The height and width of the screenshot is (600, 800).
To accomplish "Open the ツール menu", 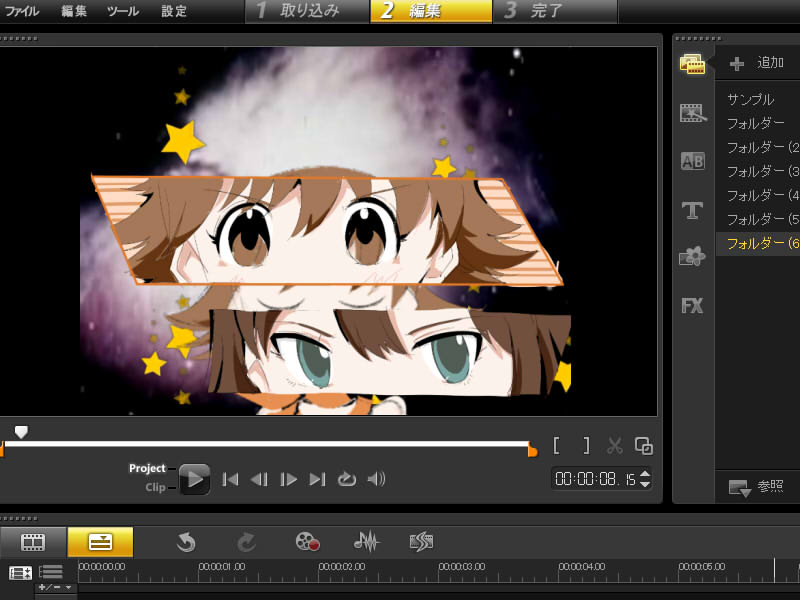I will (123, 11).
